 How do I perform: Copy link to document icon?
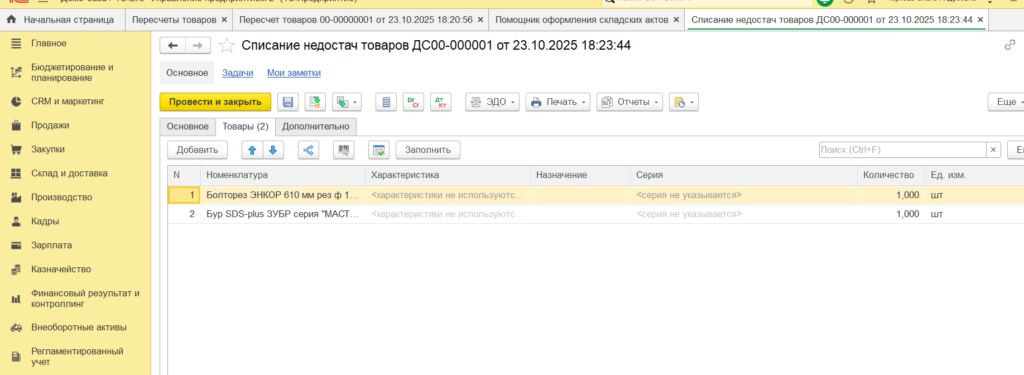(1010, 45)
